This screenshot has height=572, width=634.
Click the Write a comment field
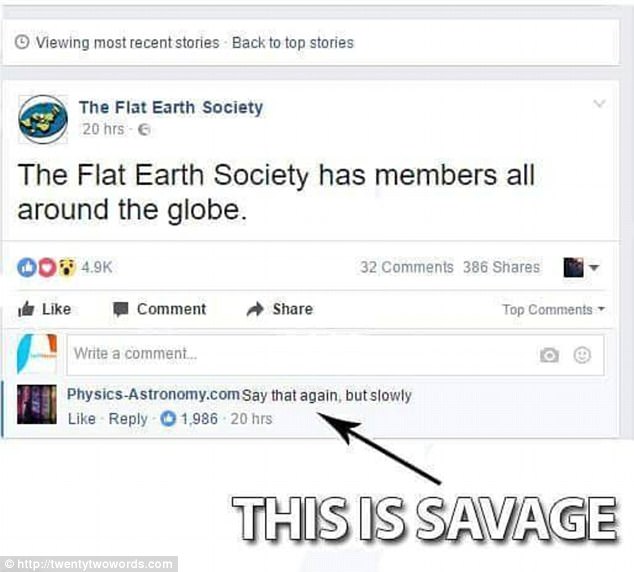tap(335, 355)
